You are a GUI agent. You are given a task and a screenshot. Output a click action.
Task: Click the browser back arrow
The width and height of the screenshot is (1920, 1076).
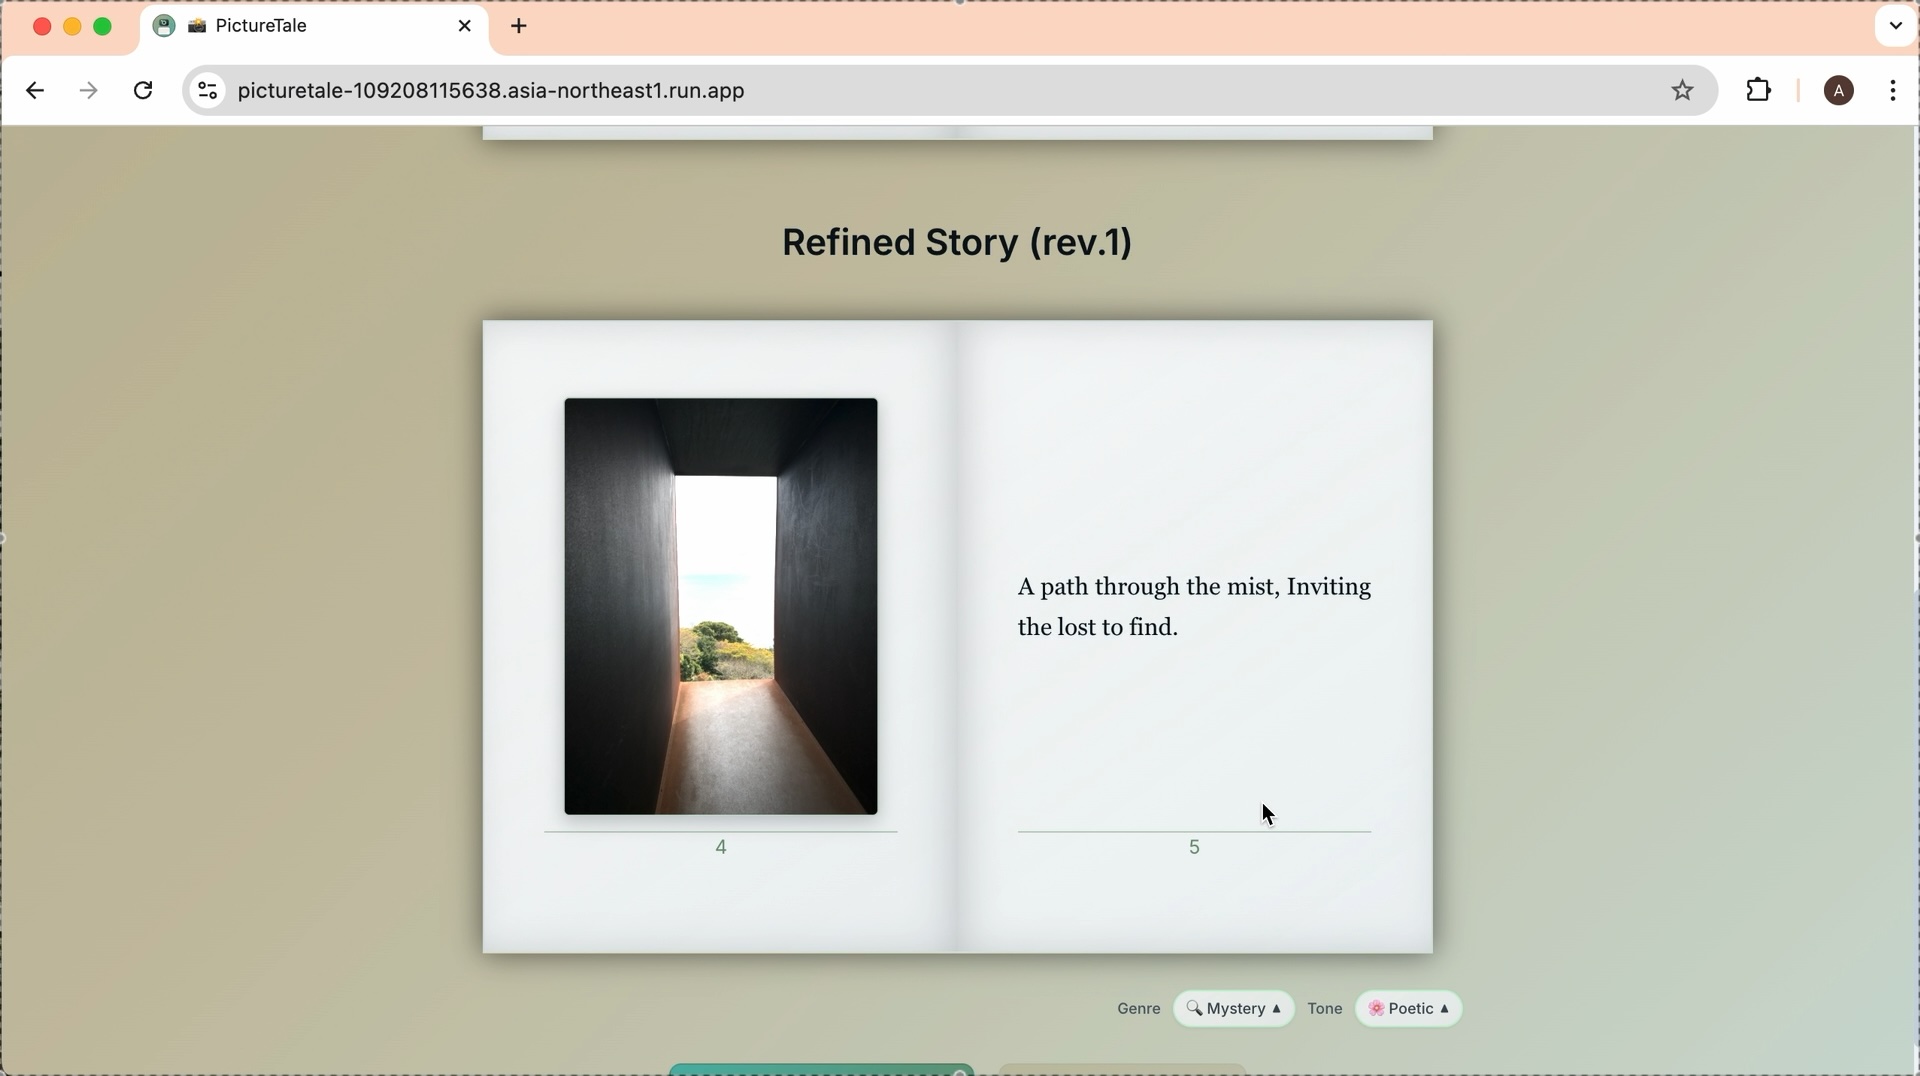click(x=35, y=91)
